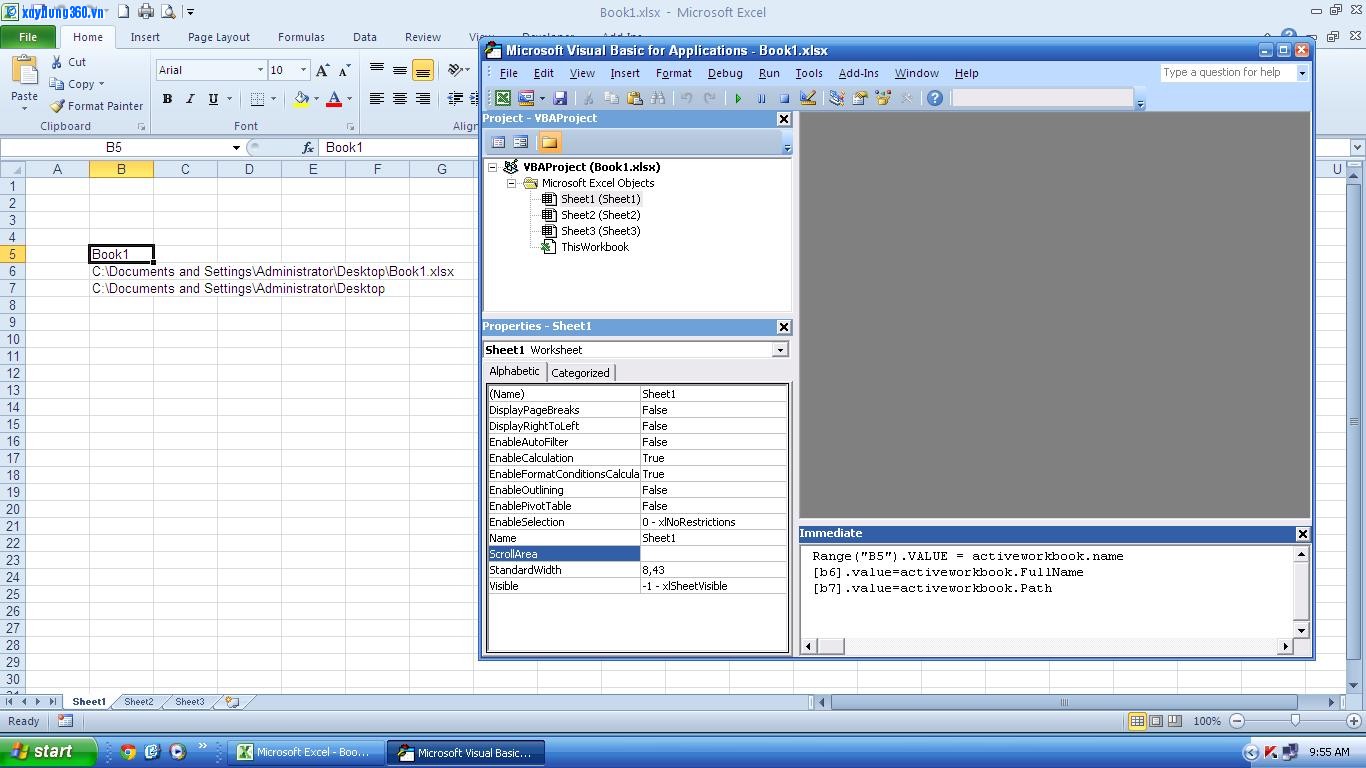The width and height of the screenshot is (1366, 768).
Task: Click the Type a question for help box
Action: pyautogui.click(x=1228, y=73)
